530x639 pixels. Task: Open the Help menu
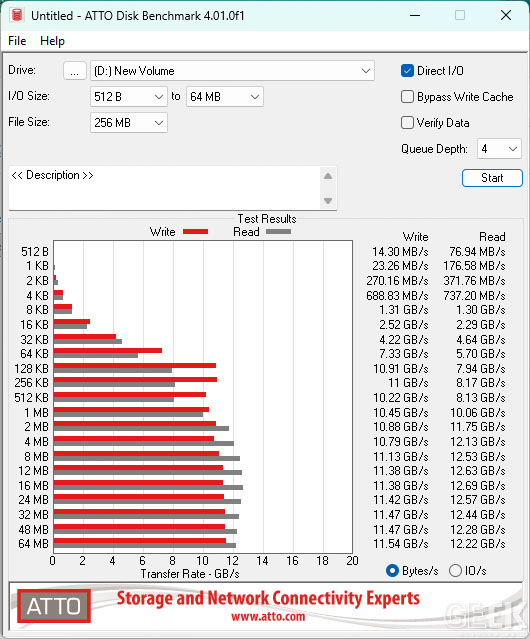[52, 41]
